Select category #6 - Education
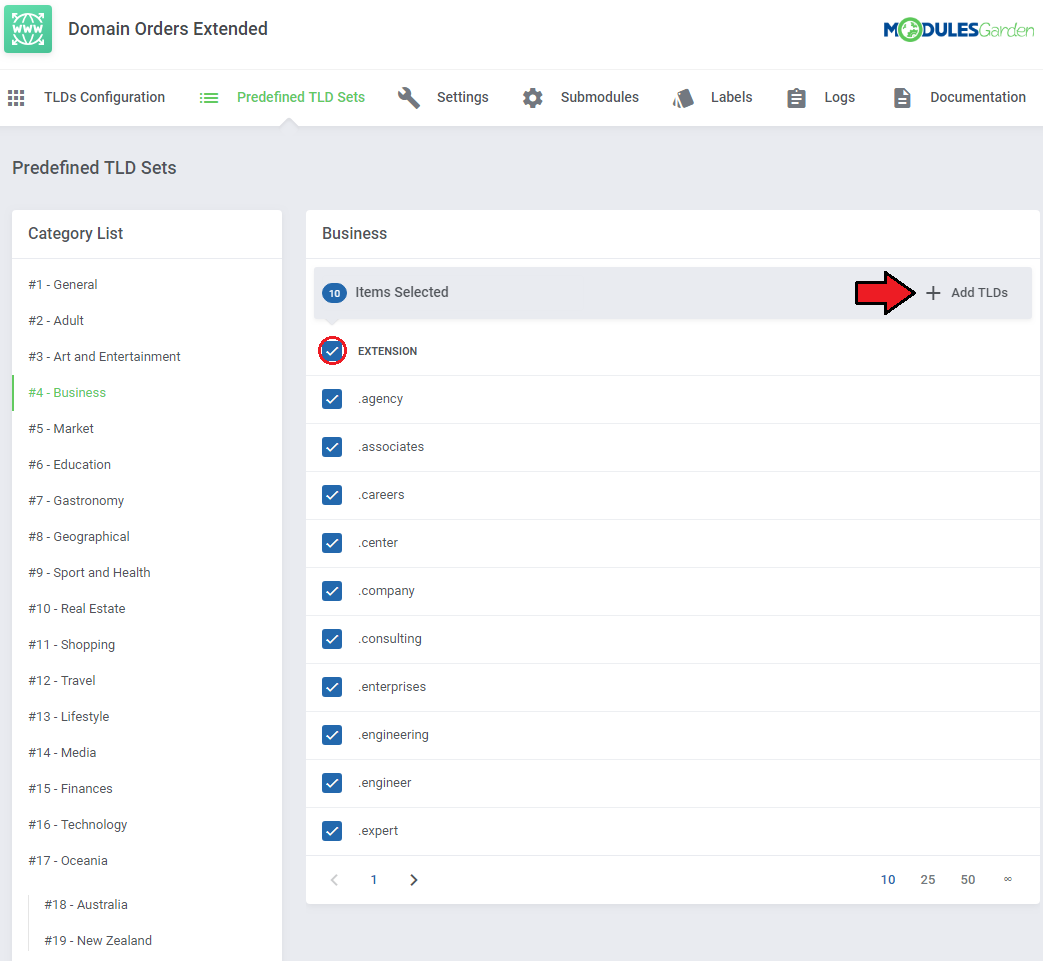This screenshot has height=961, width=1043. (x=70, y=465)
